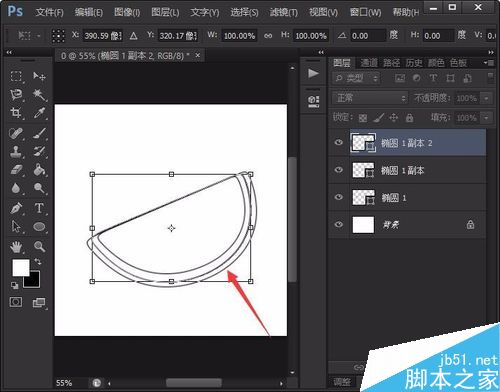
Task: Toggle lock all padlock
Action: (410, 117)
